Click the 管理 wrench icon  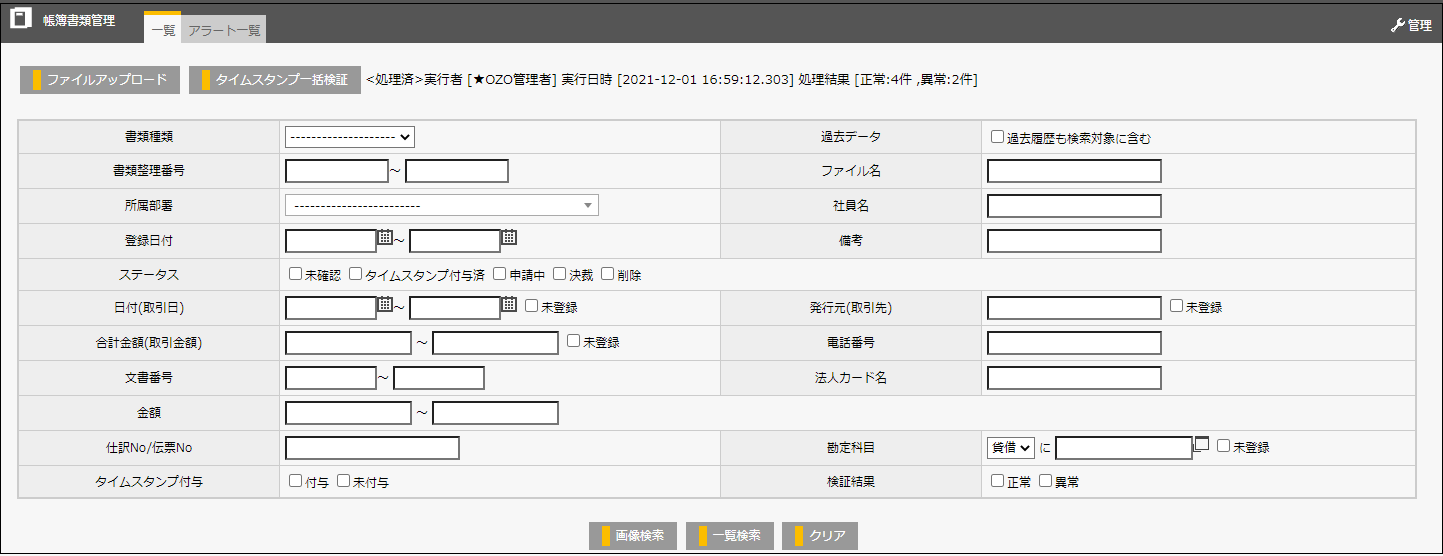1398,26
